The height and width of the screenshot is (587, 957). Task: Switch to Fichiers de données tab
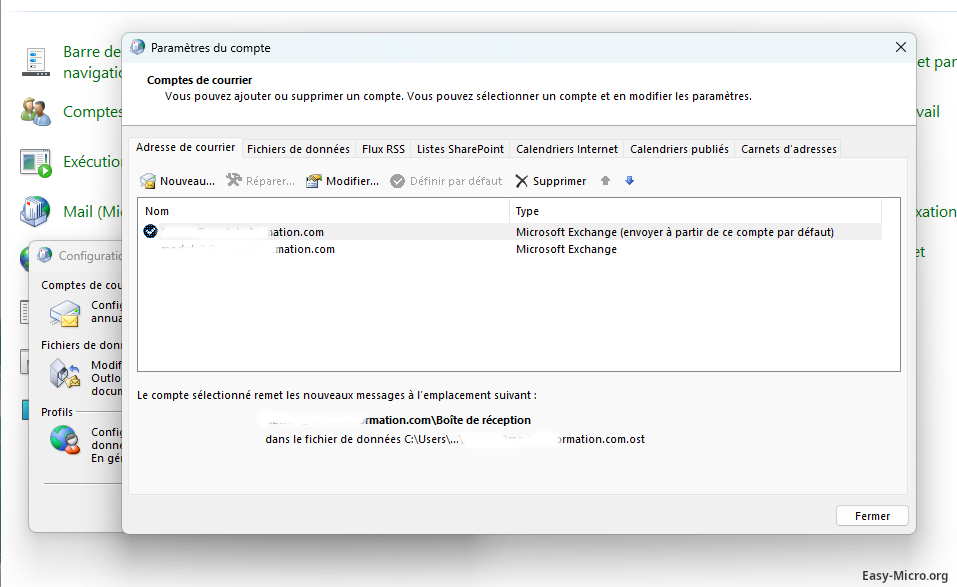tap(298, 149)
